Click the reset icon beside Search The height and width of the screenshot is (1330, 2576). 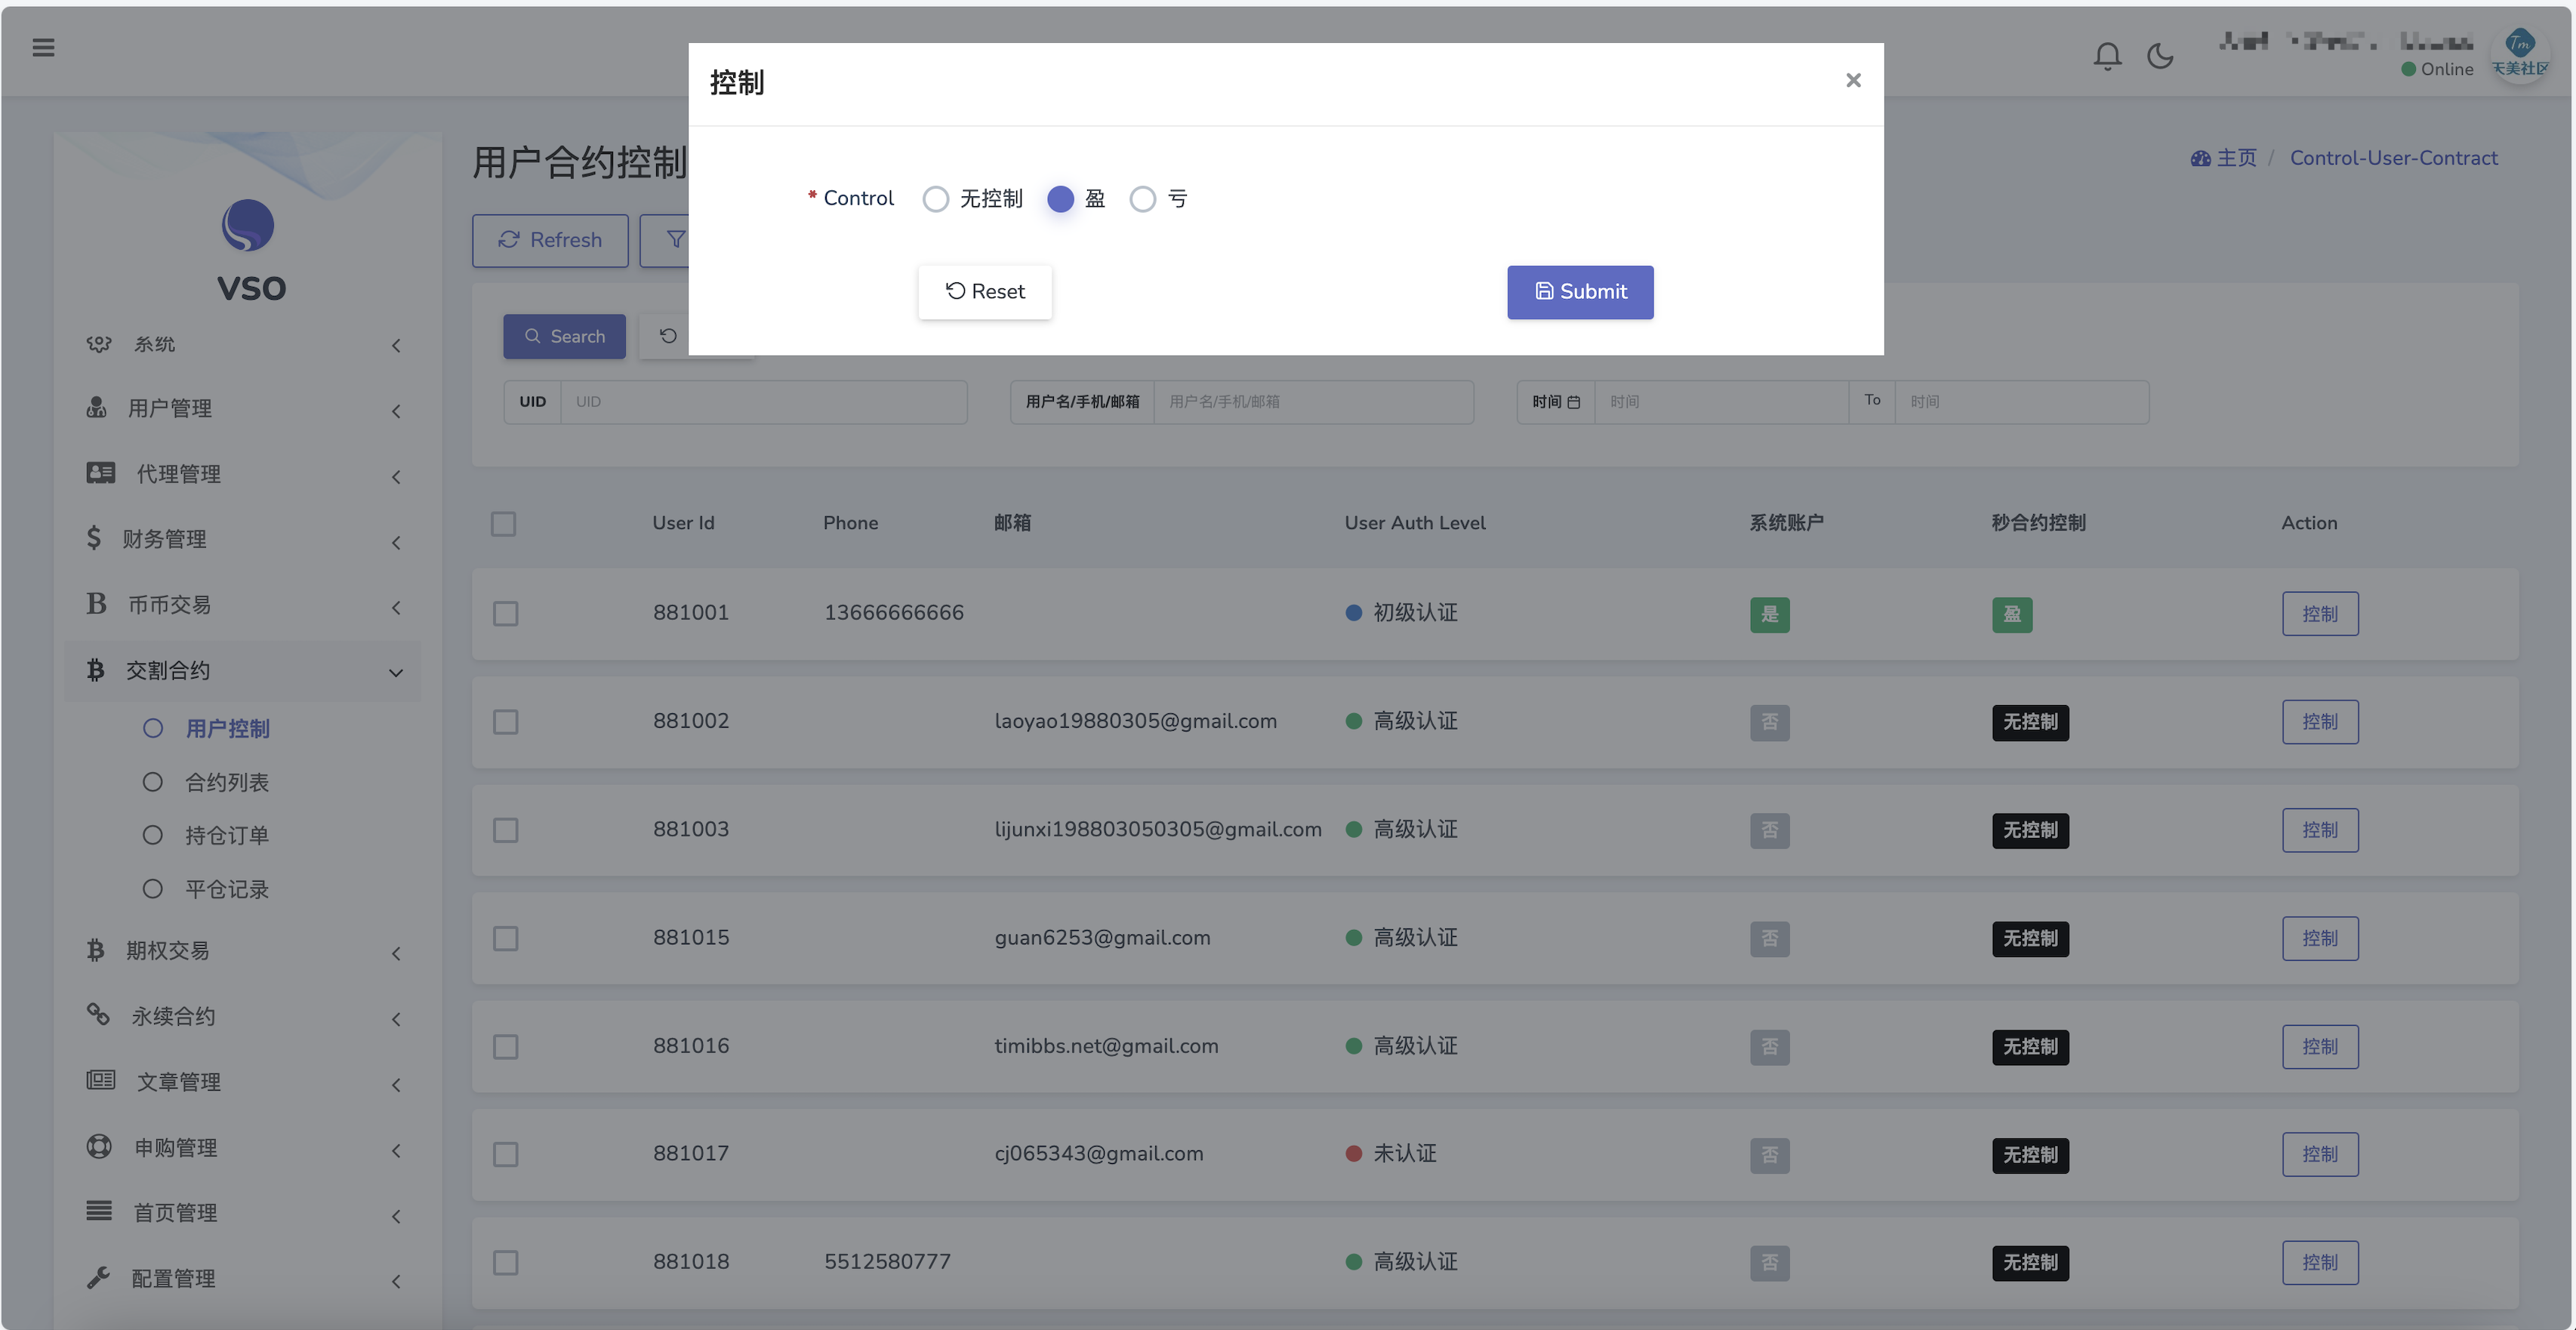pyautogui.click(x=668, y=336)
